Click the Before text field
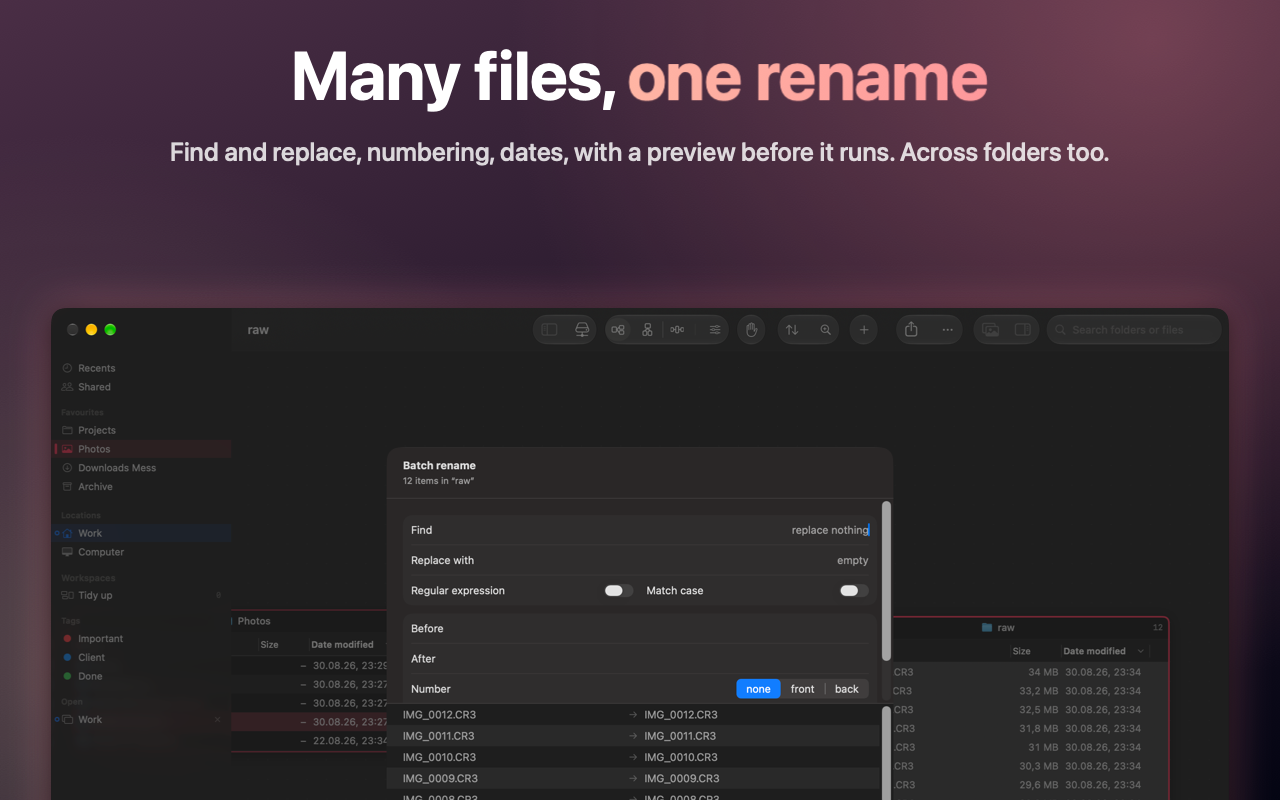Viewport: 1280px width, 800px height. point(640,629)
